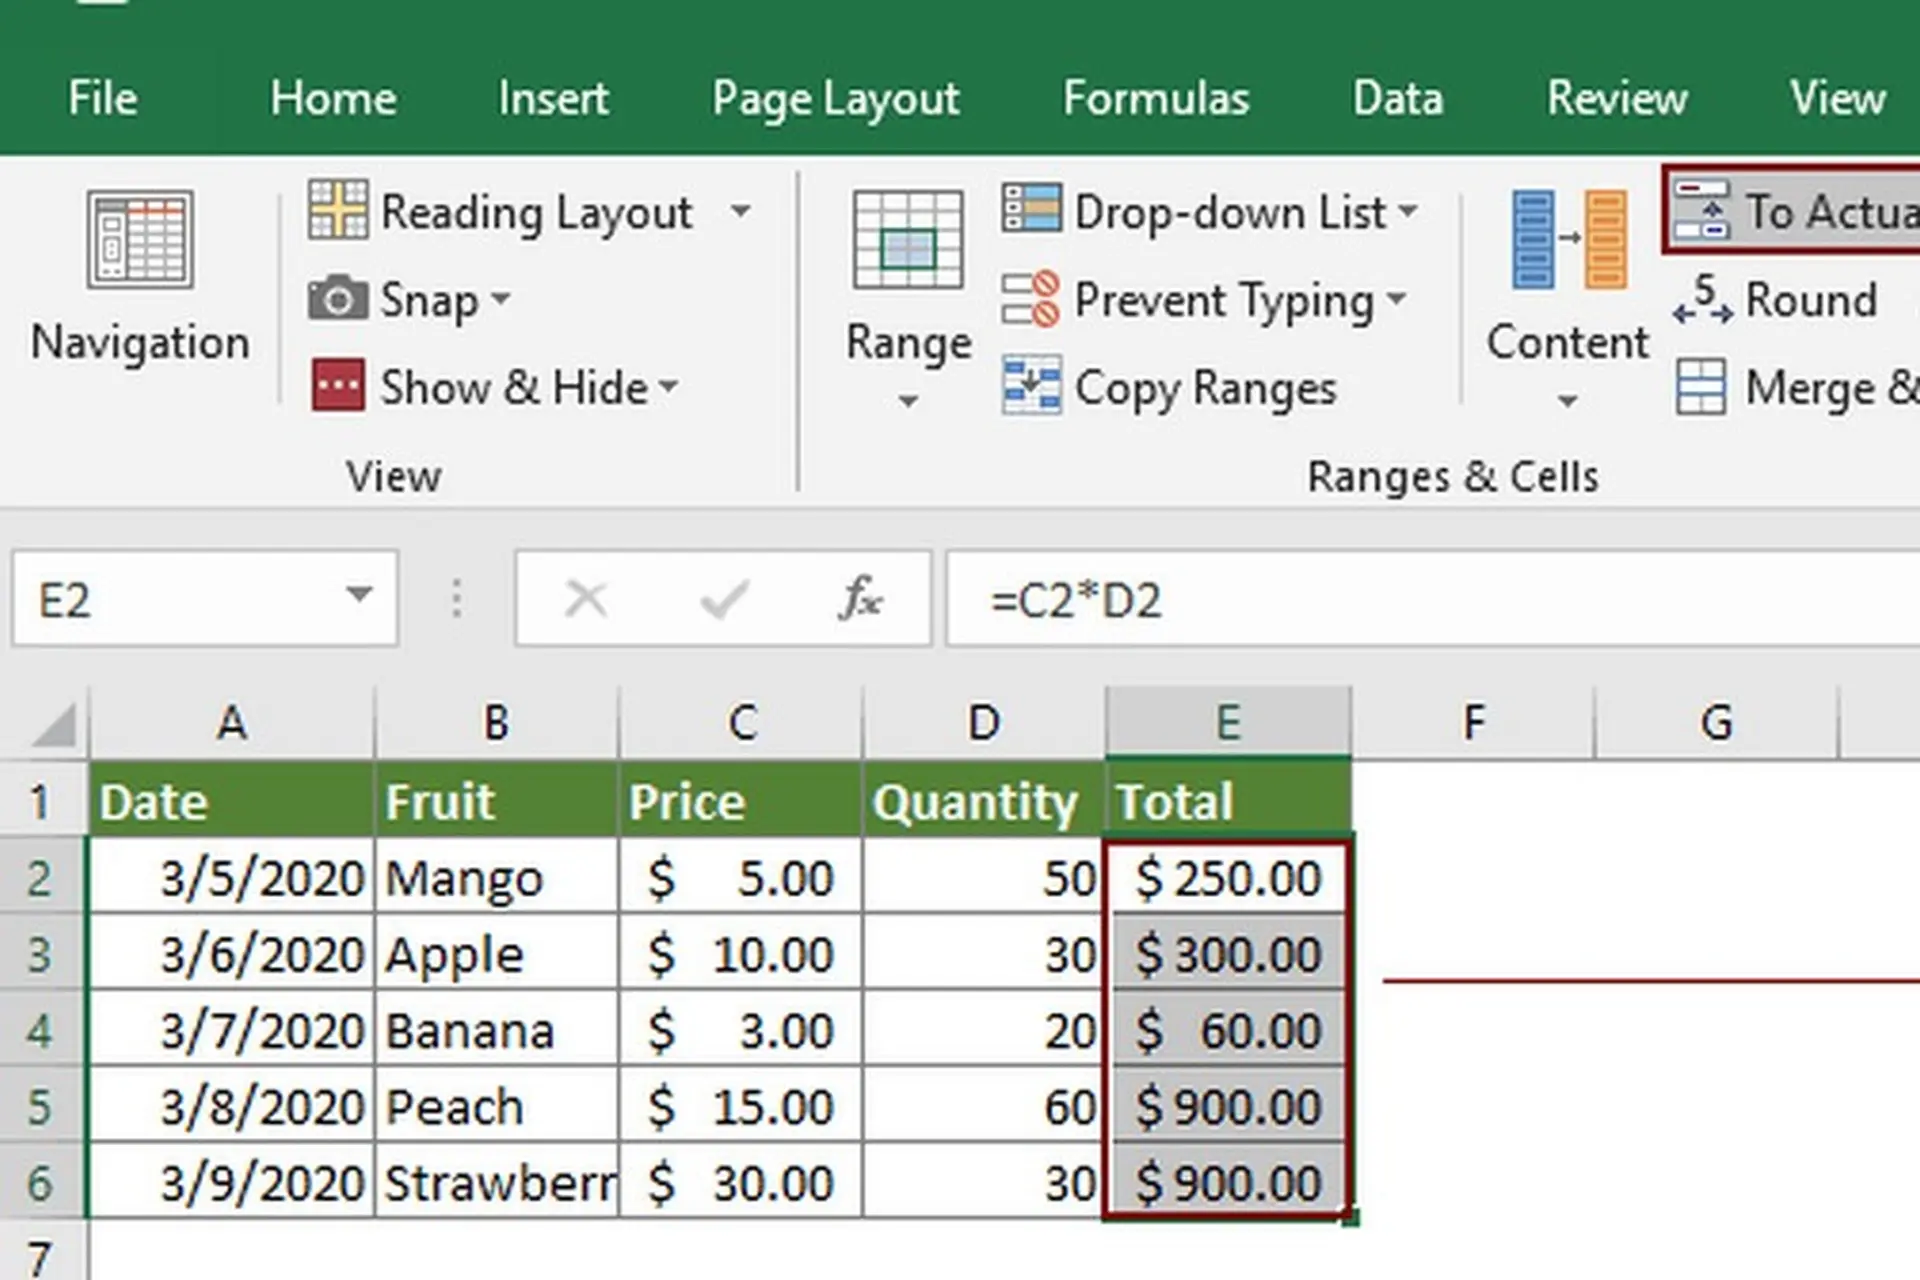Click the Enter checkmark in formula bar
Screen dimensions: 1920x1280
point(724,599)
